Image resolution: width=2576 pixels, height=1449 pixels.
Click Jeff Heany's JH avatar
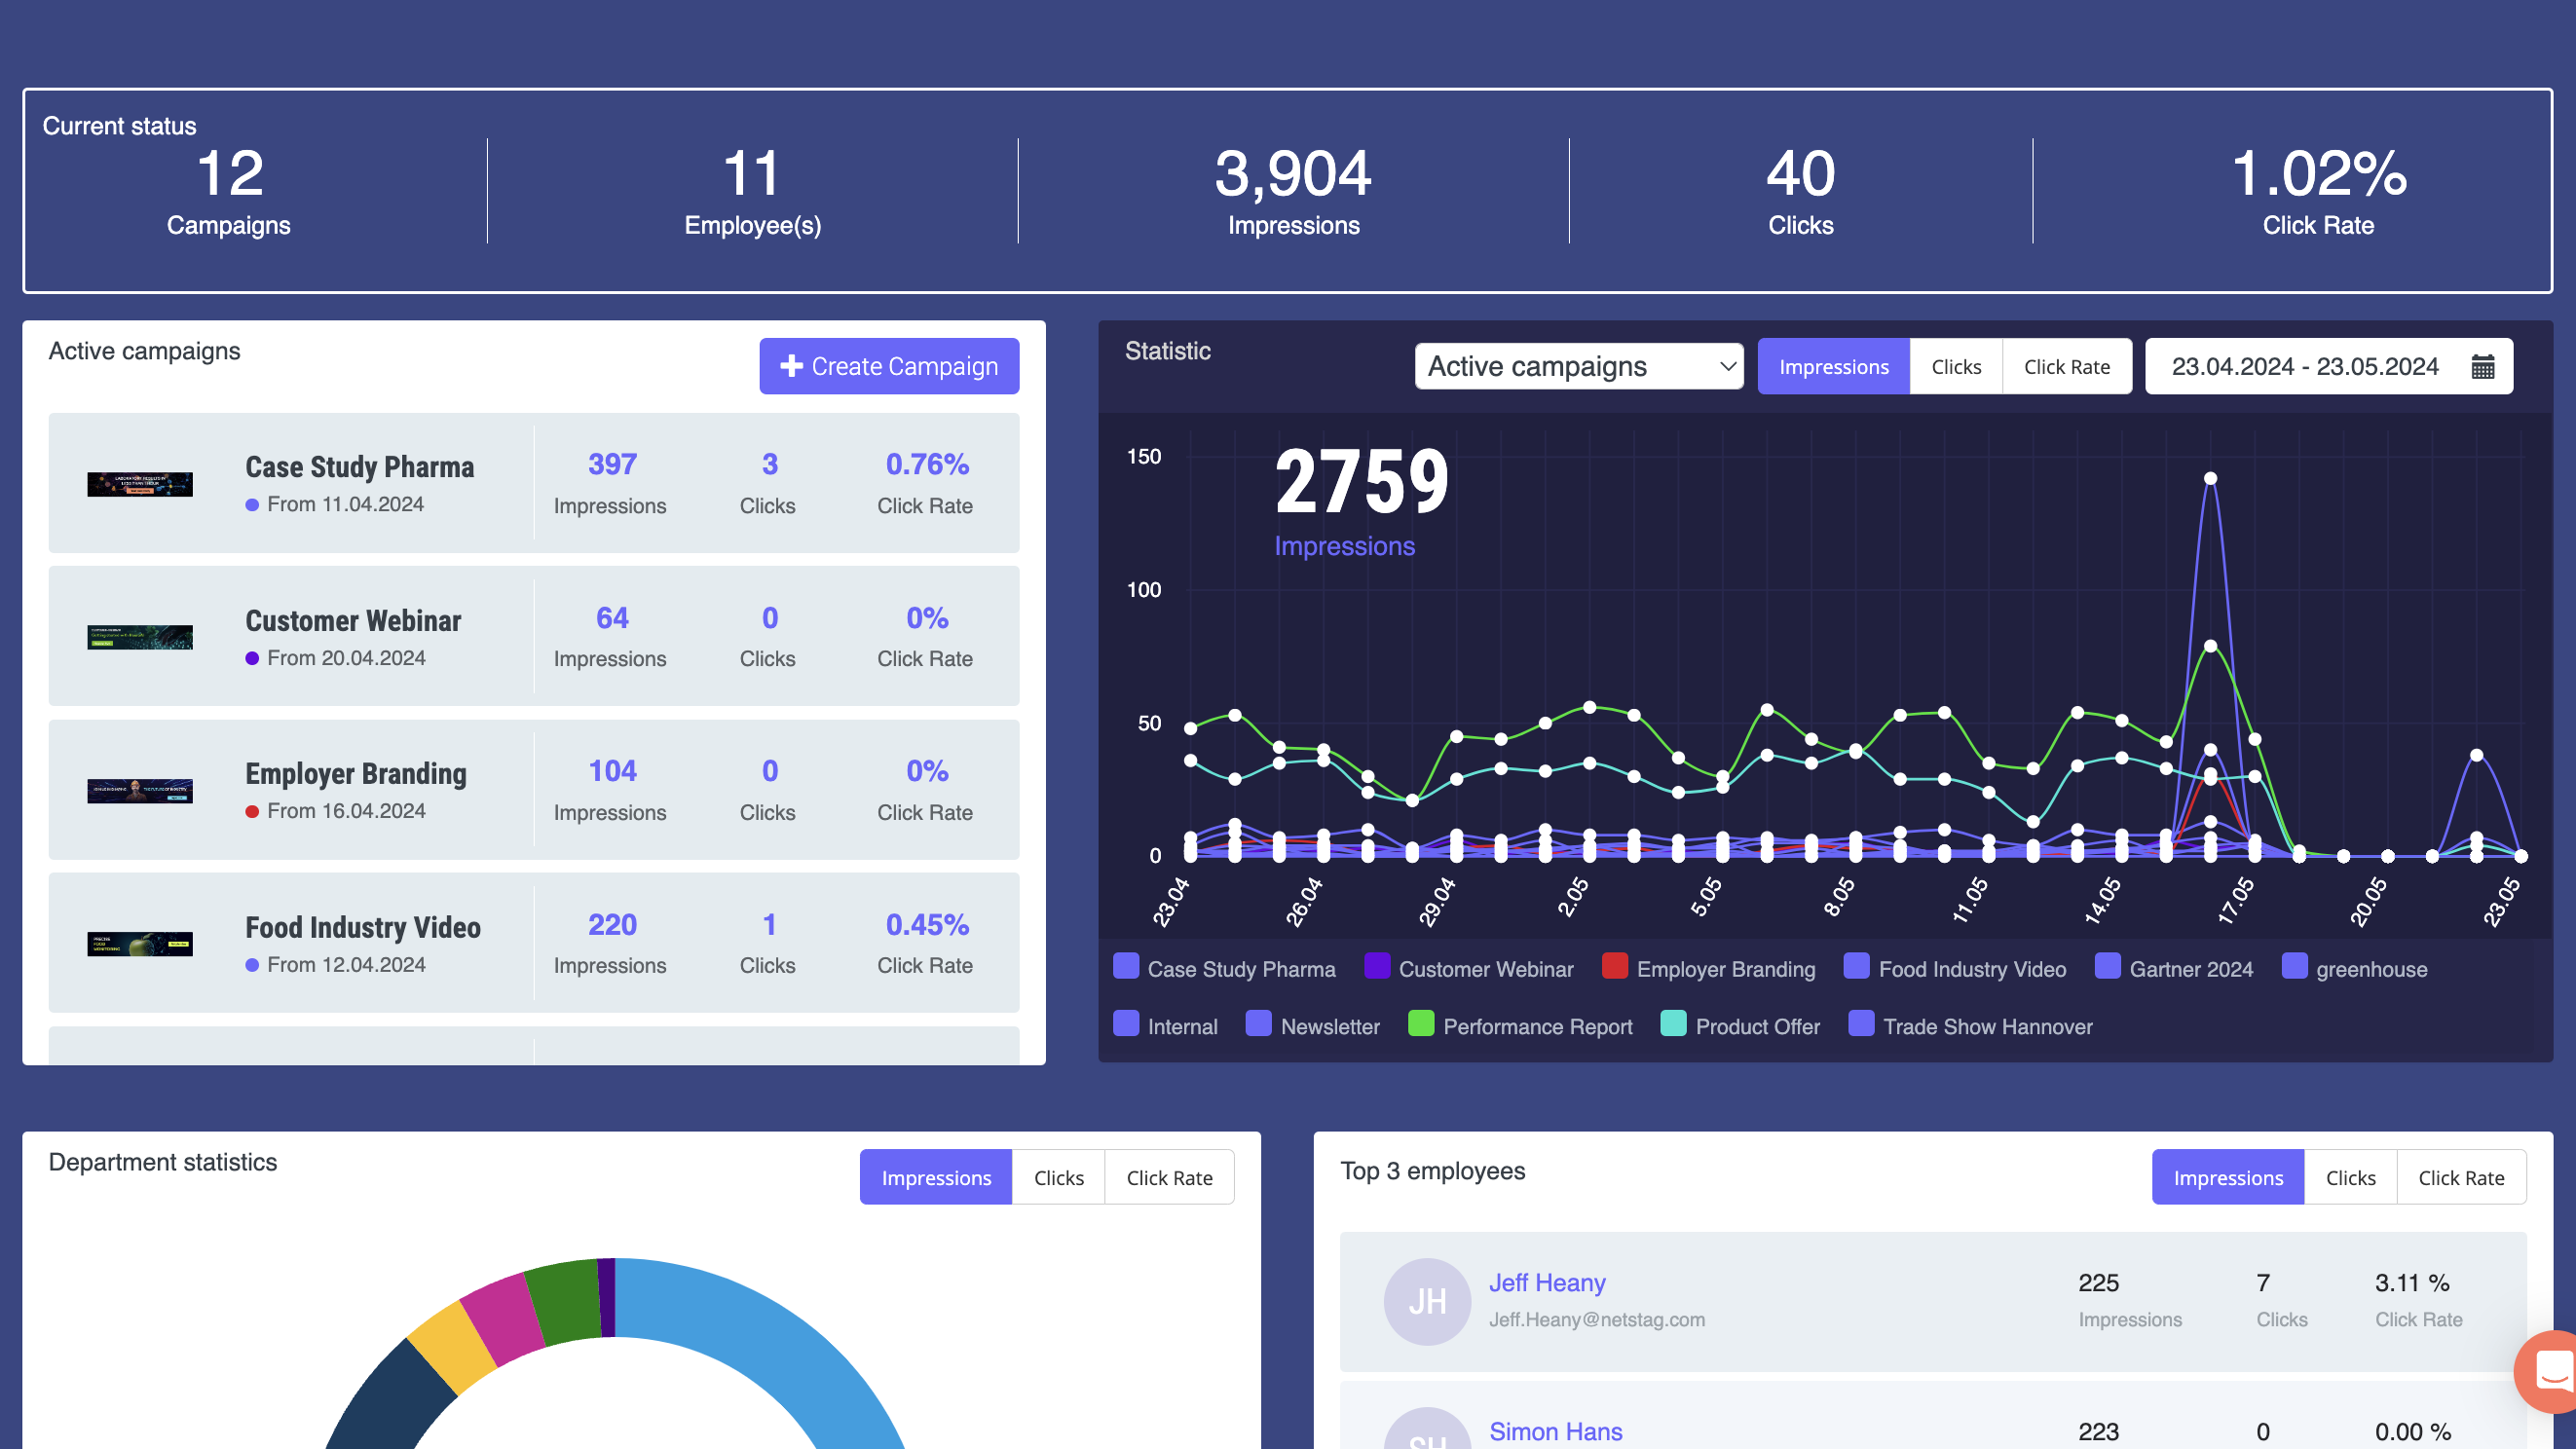pos(1426,1301)
